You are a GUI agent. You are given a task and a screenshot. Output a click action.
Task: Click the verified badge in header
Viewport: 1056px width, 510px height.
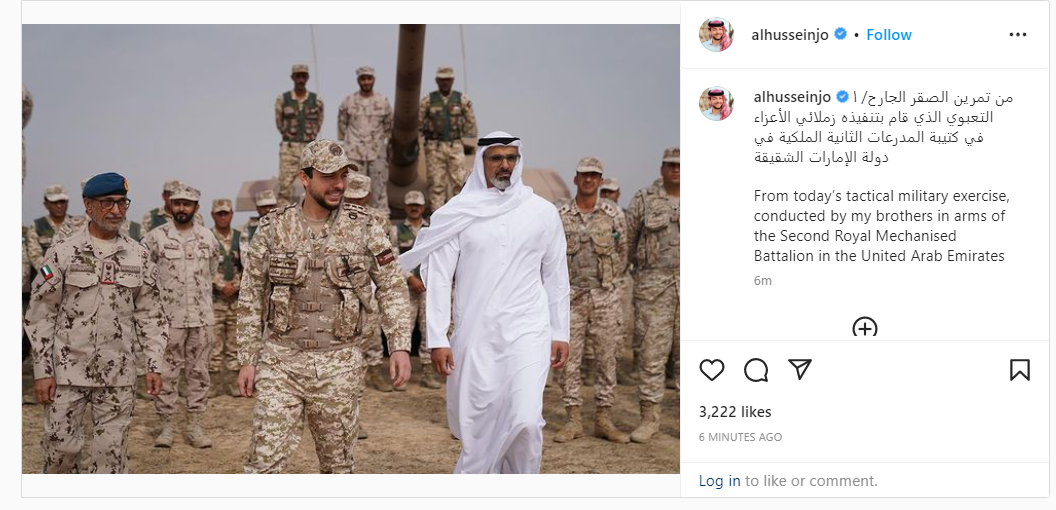pos(840,34)
